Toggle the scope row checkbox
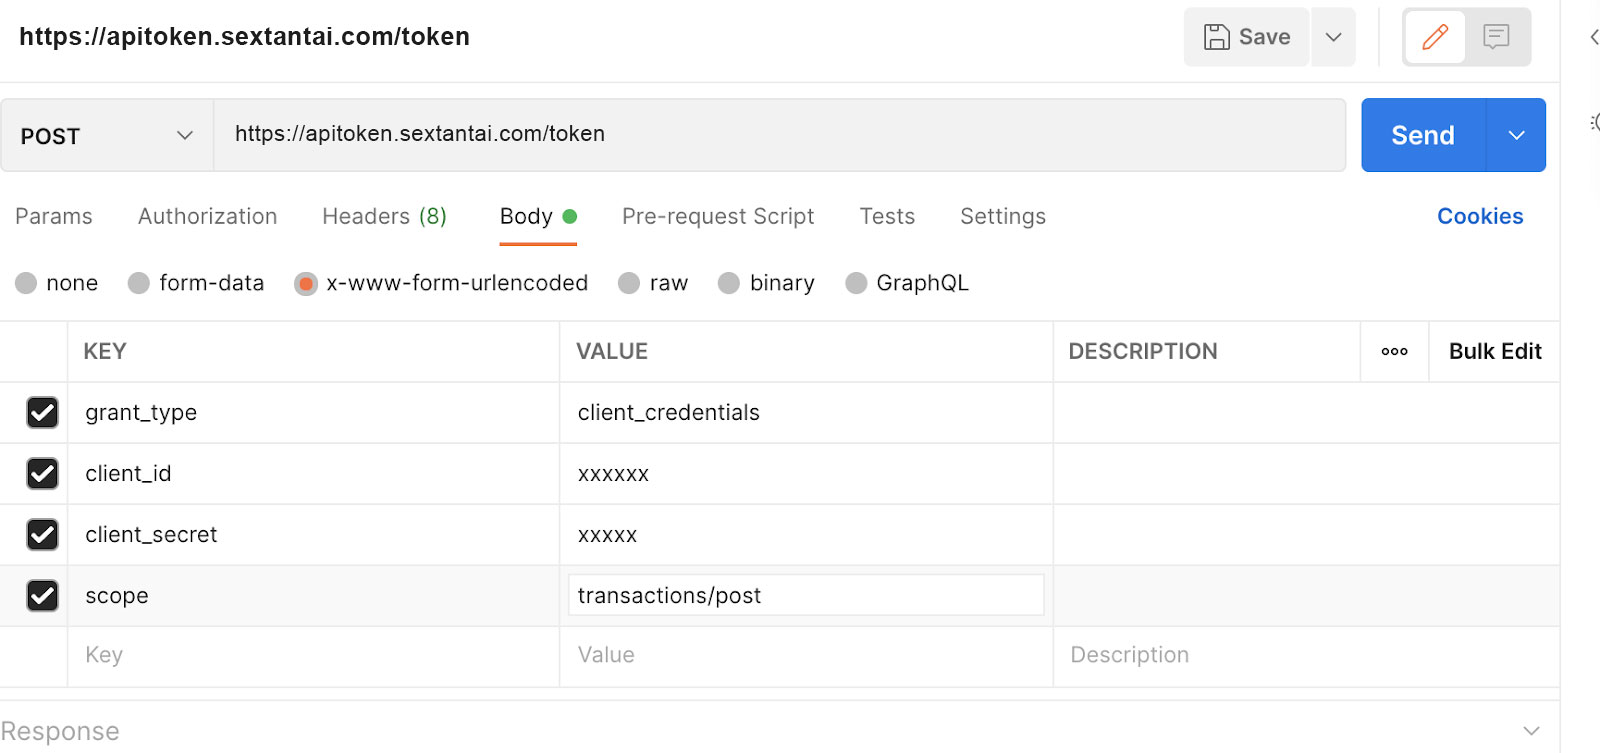The width and height of the screenshot is (1600, 753). point(42,595)
